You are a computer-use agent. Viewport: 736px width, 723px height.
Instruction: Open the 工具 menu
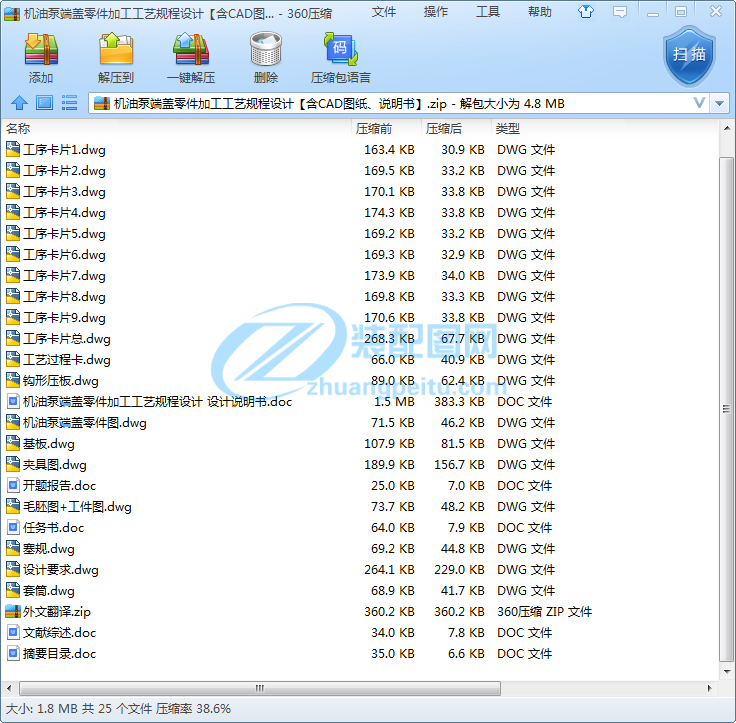pos(488,12)
